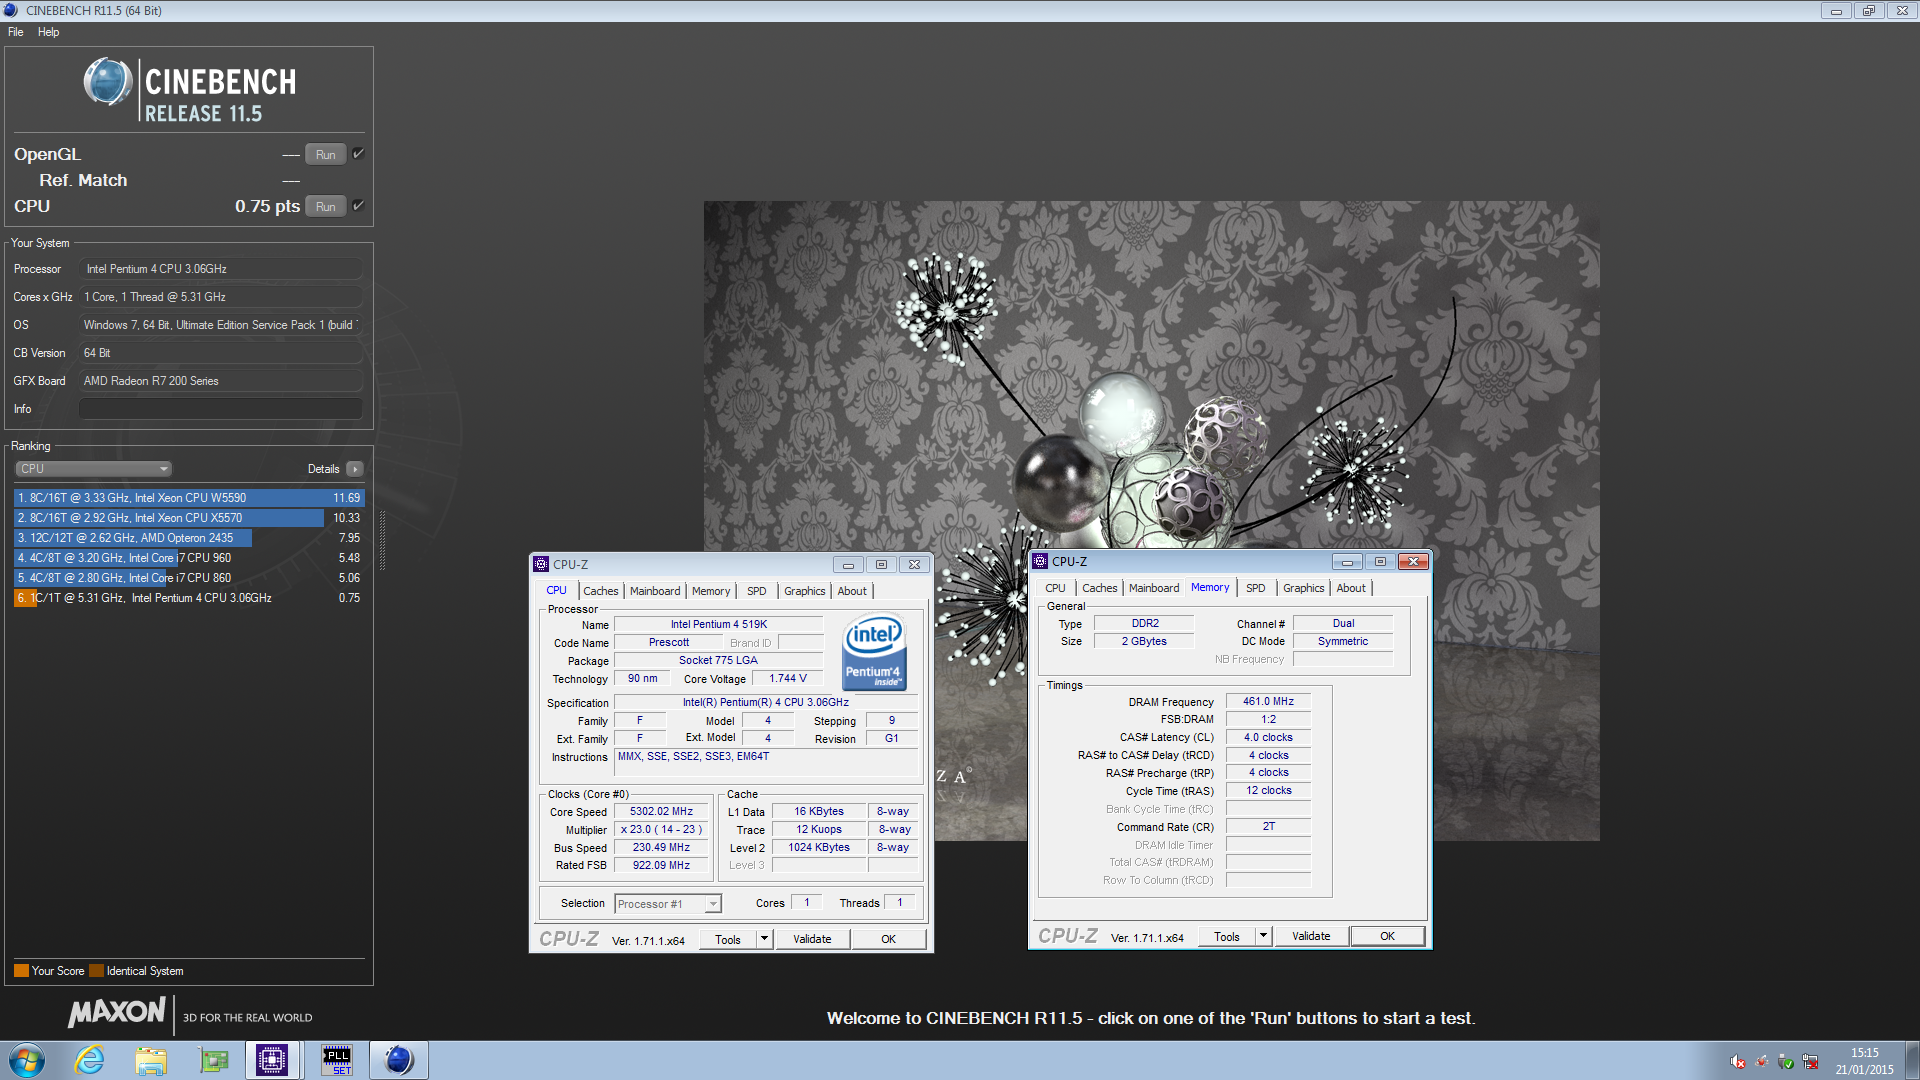The width and height of the screenshot is (1920, 1080).
Task: Click the muted volume tray icon
Action: pos(1738,1062)
